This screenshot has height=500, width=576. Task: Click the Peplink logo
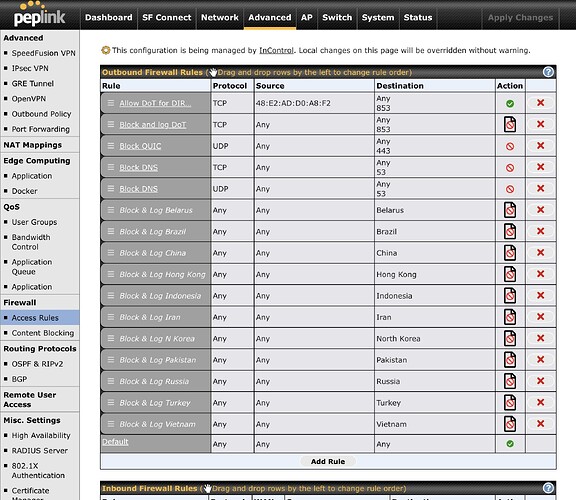(x=39, y=15)
